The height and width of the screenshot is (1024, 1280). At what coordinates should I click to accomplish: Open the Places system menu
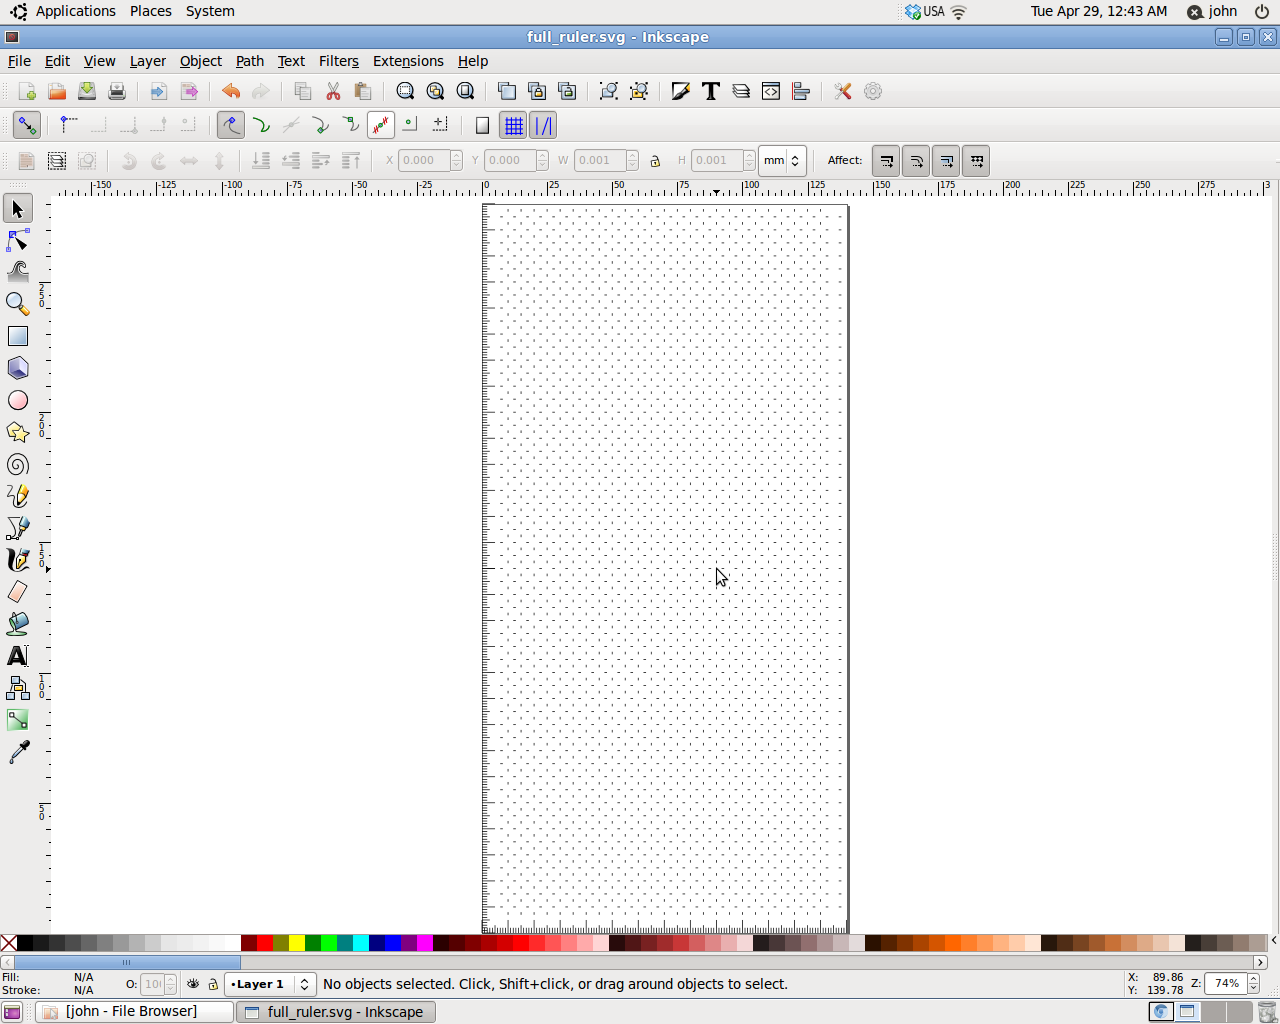click(150, 11)
